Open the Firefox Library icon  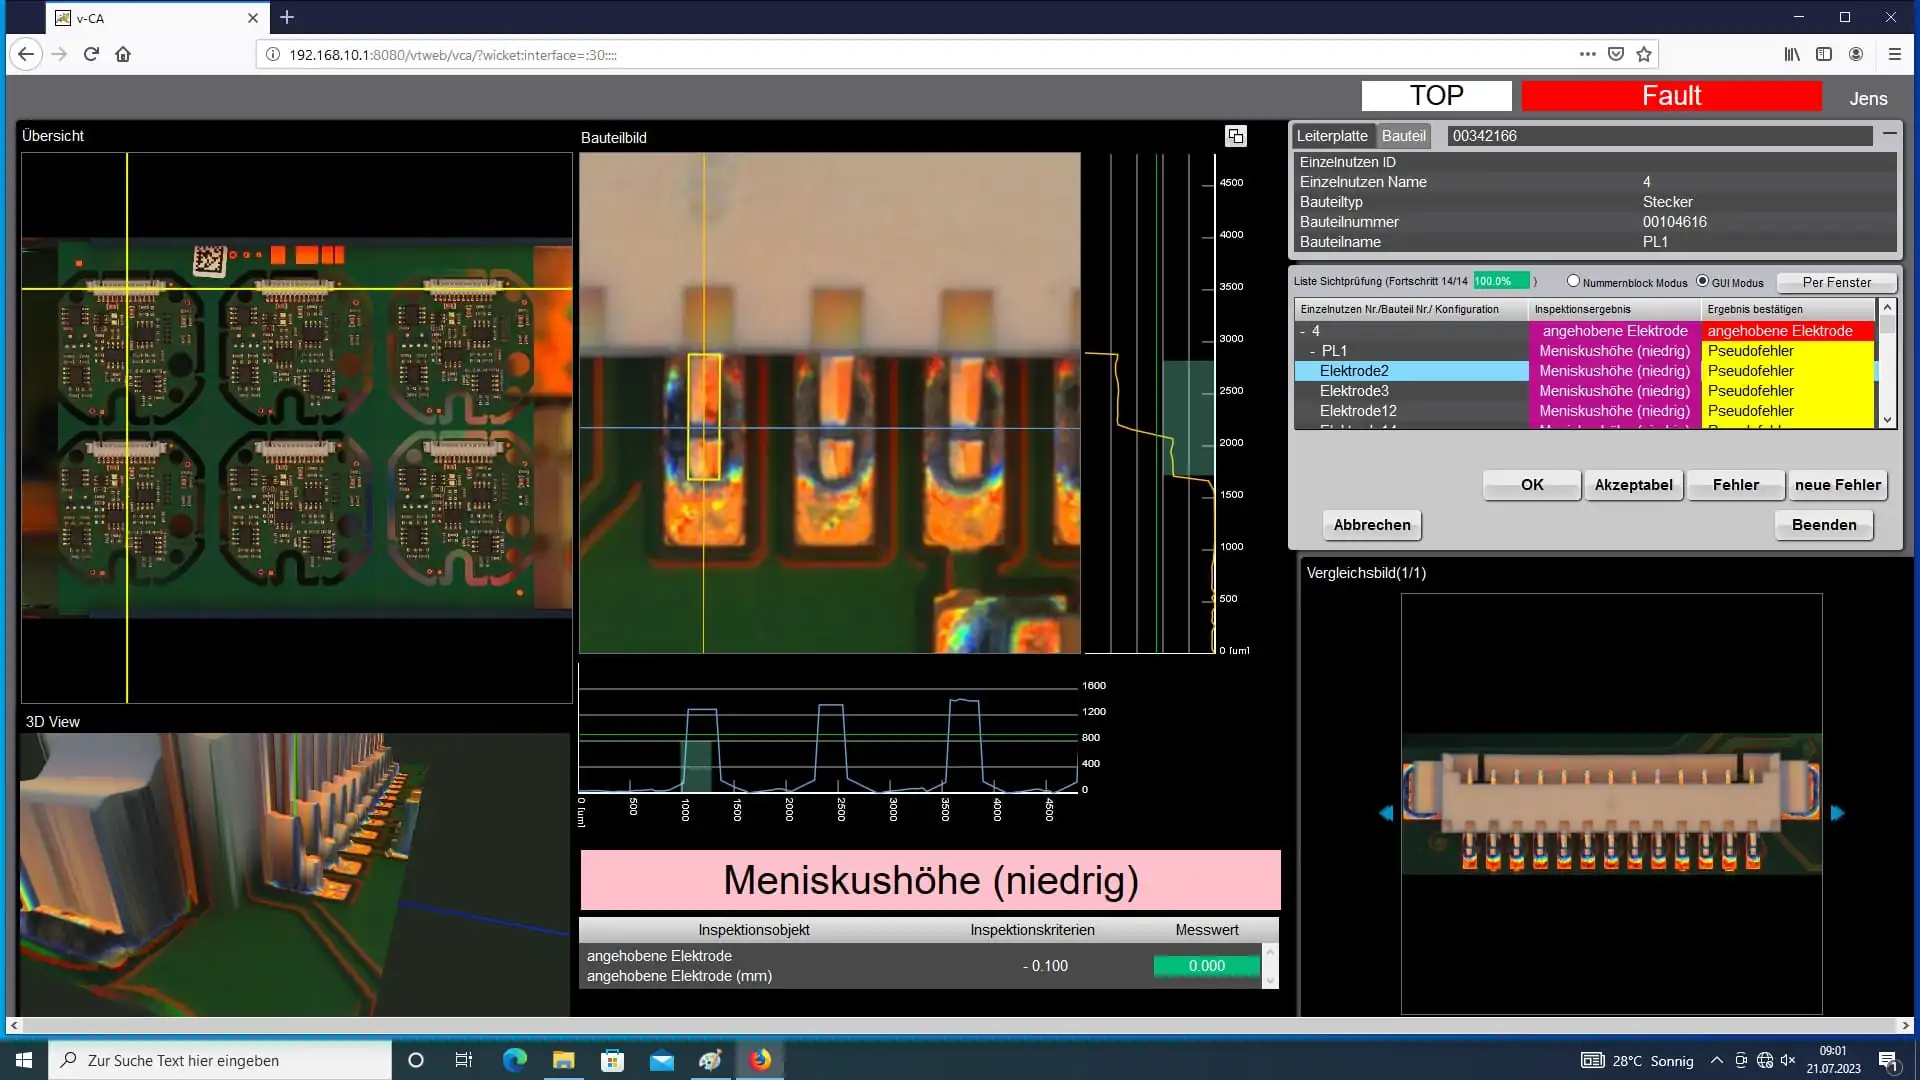(1791, 54)
